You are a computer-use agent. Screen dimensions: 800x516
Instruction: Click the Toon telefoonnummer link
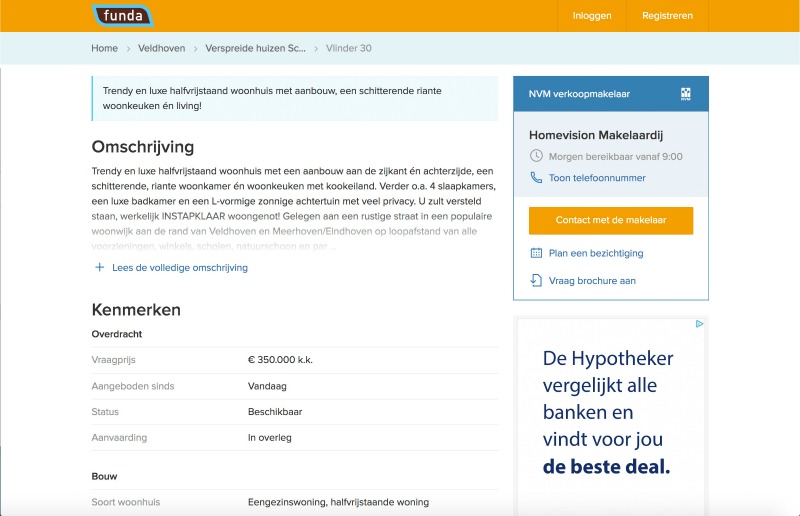[597, 178]
